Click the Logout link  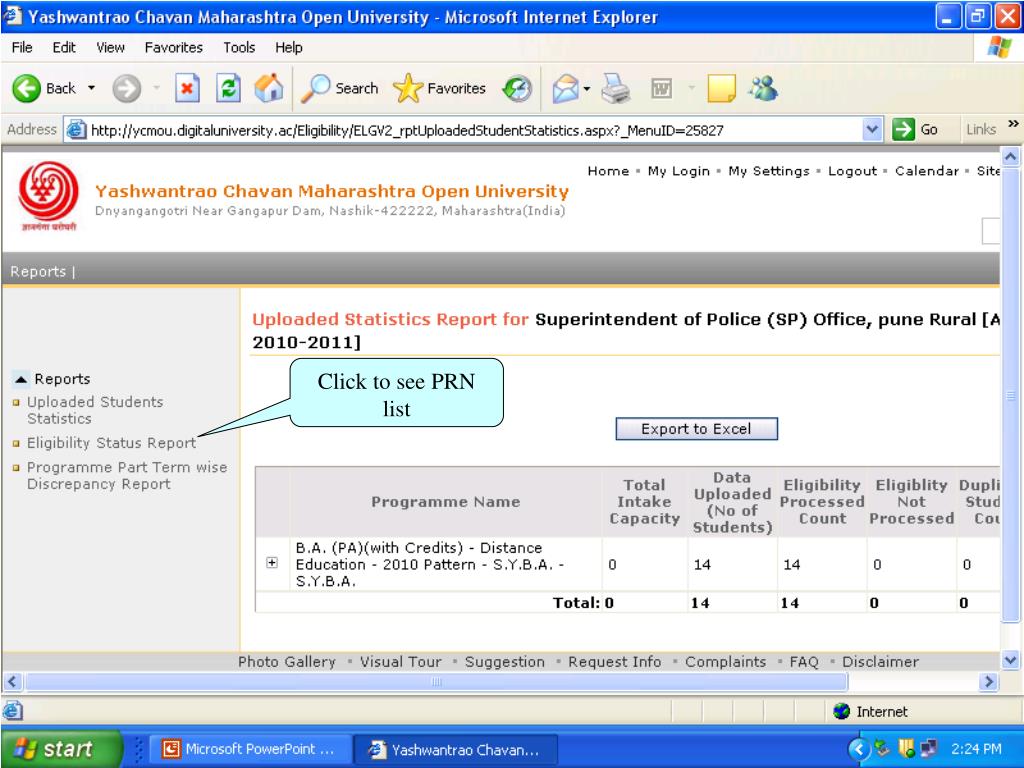tap(852, 171)
